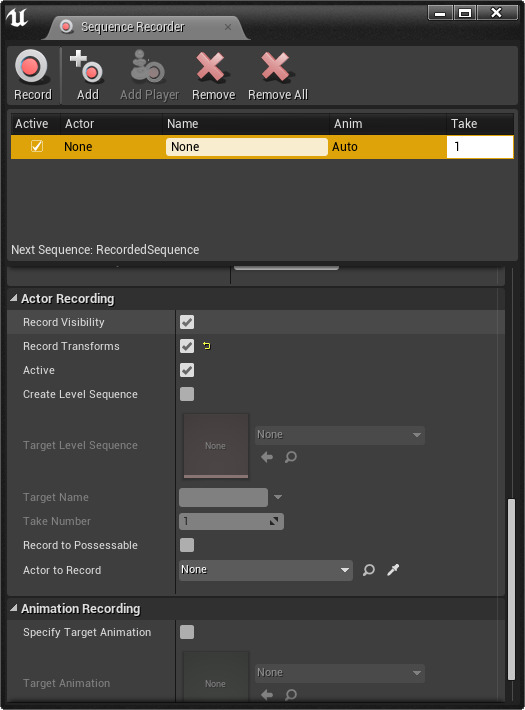
Task: Sort by Take column header
Action: (480, 124)
